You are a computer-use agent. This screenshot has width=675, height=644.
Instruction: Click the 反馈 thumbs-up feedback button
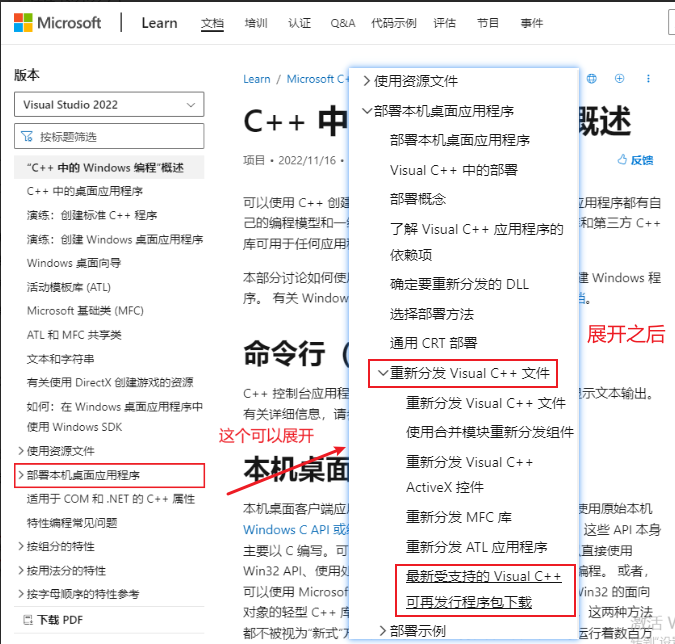[x=635, y=160]
